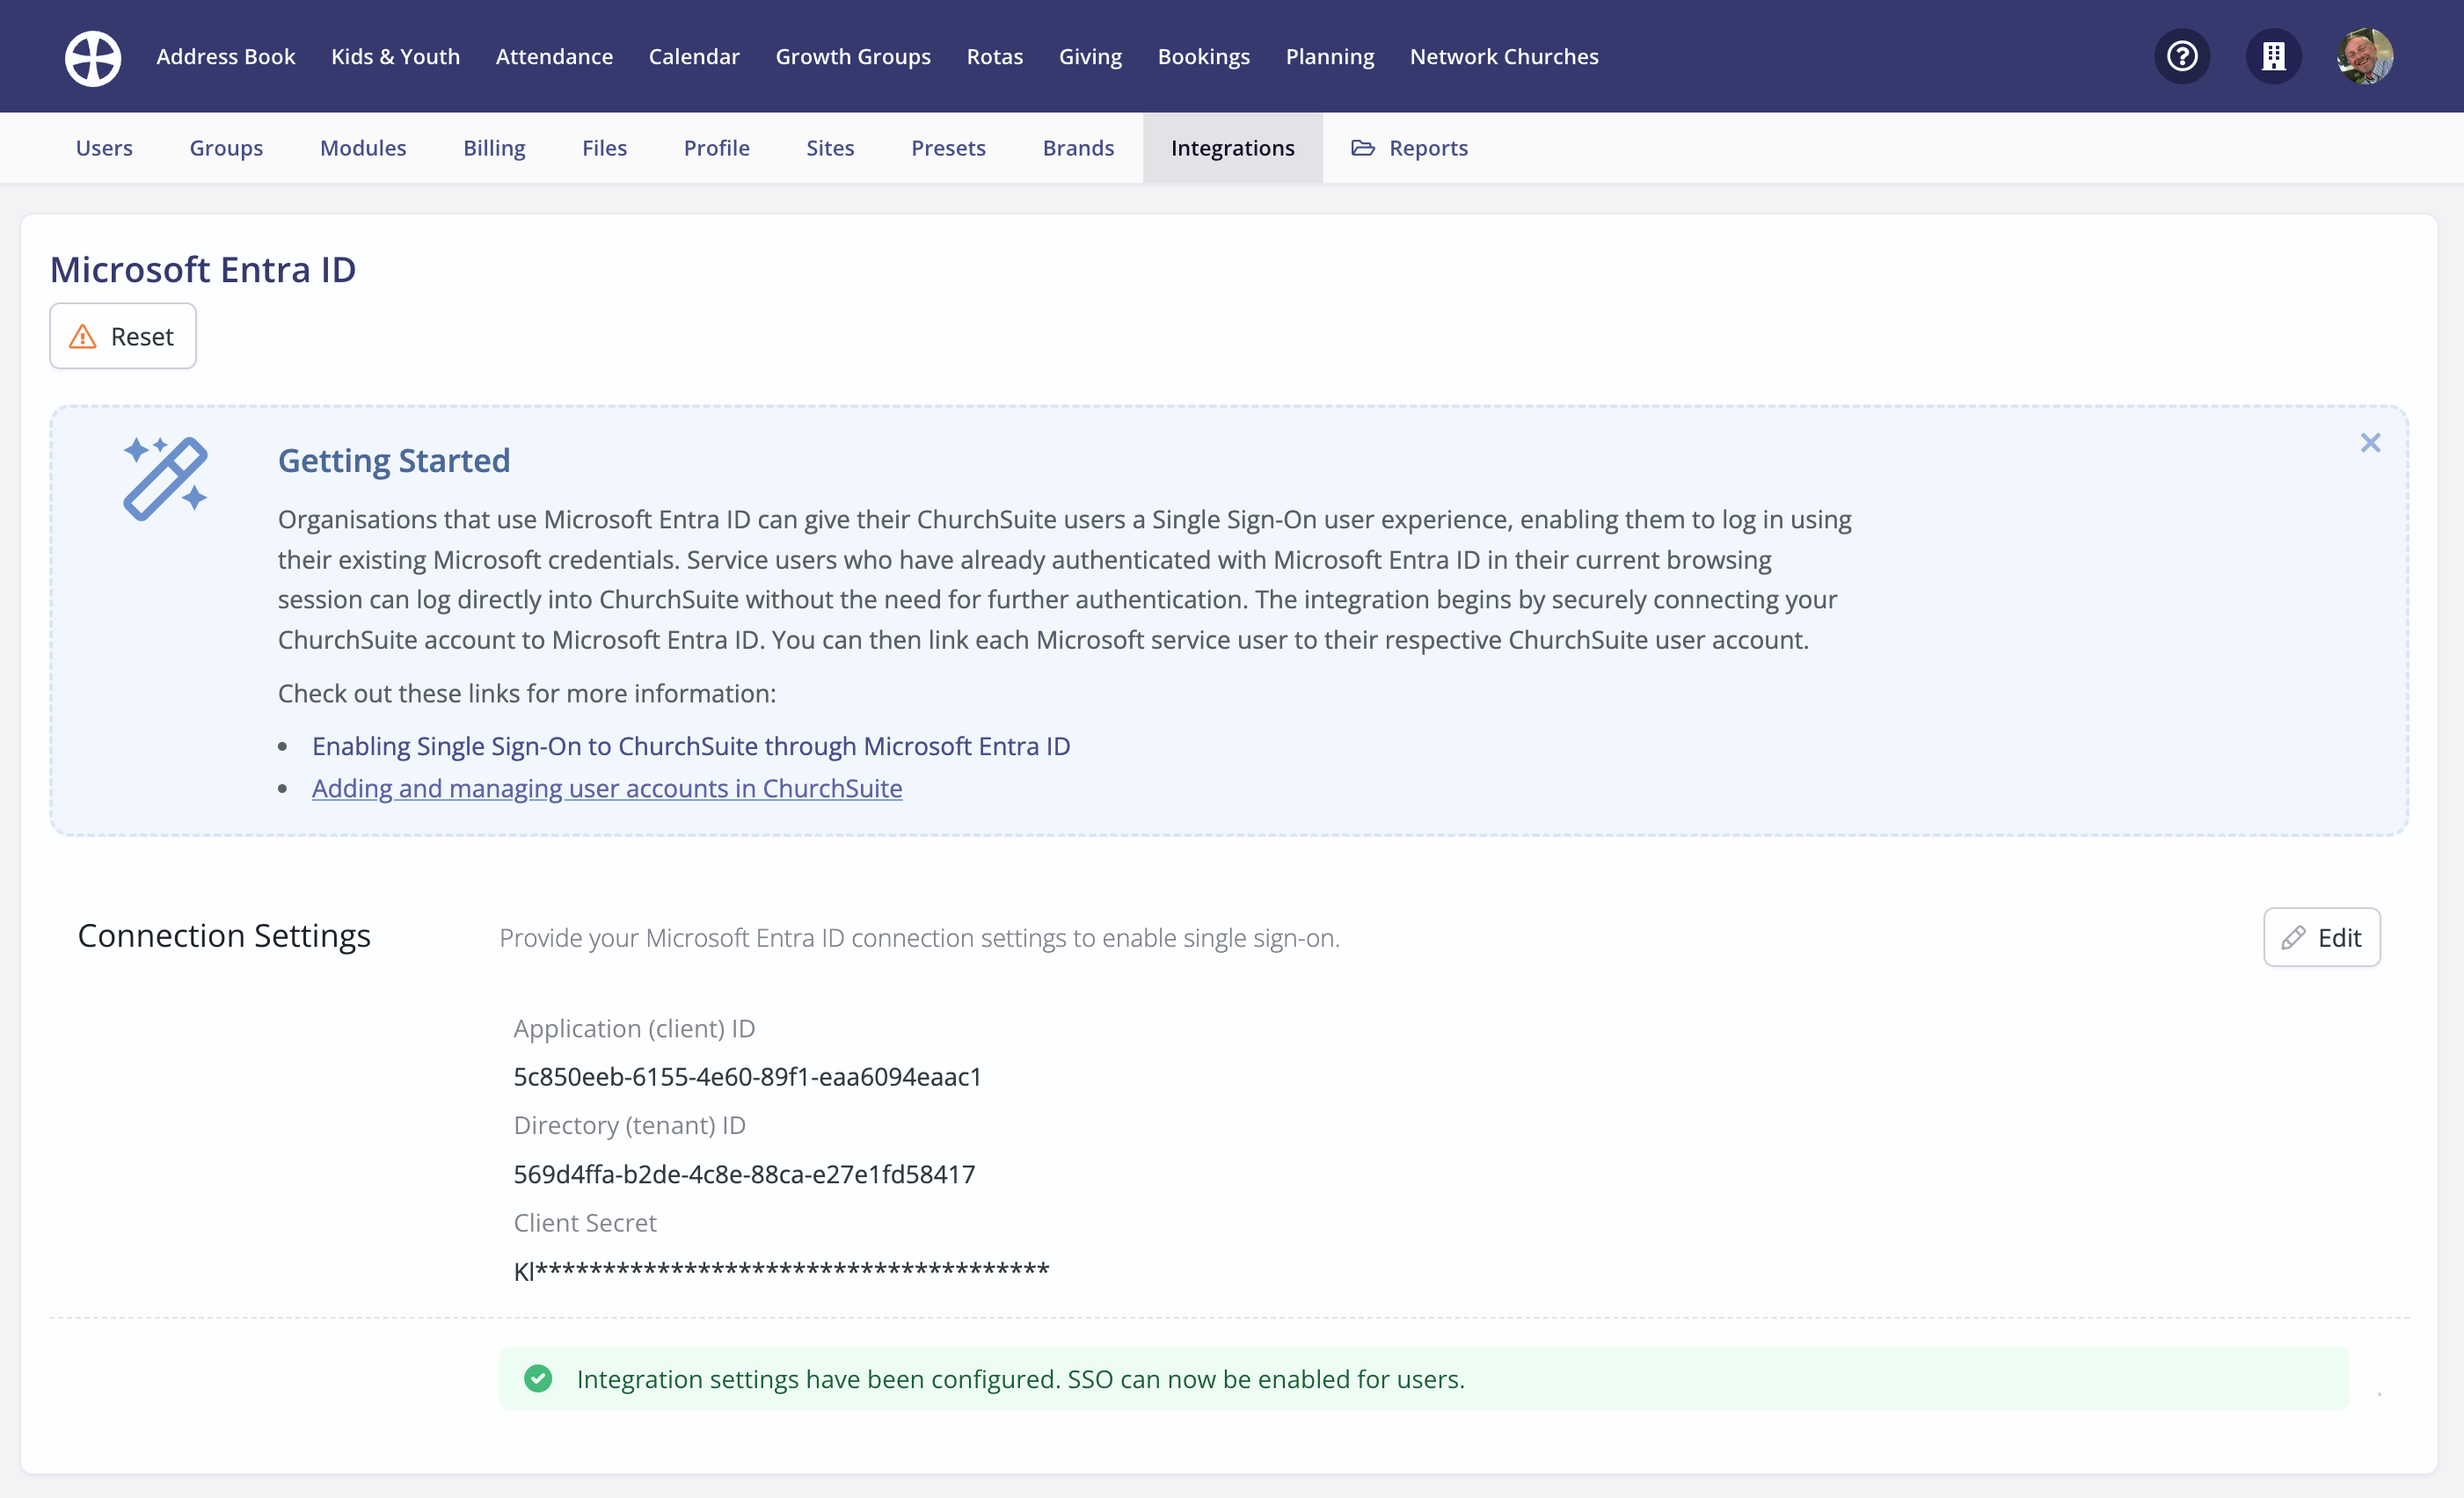The width and height of the screenshot is (2464, 1498).
Task: Open the user profile avatar
Action: (2365, 56)
